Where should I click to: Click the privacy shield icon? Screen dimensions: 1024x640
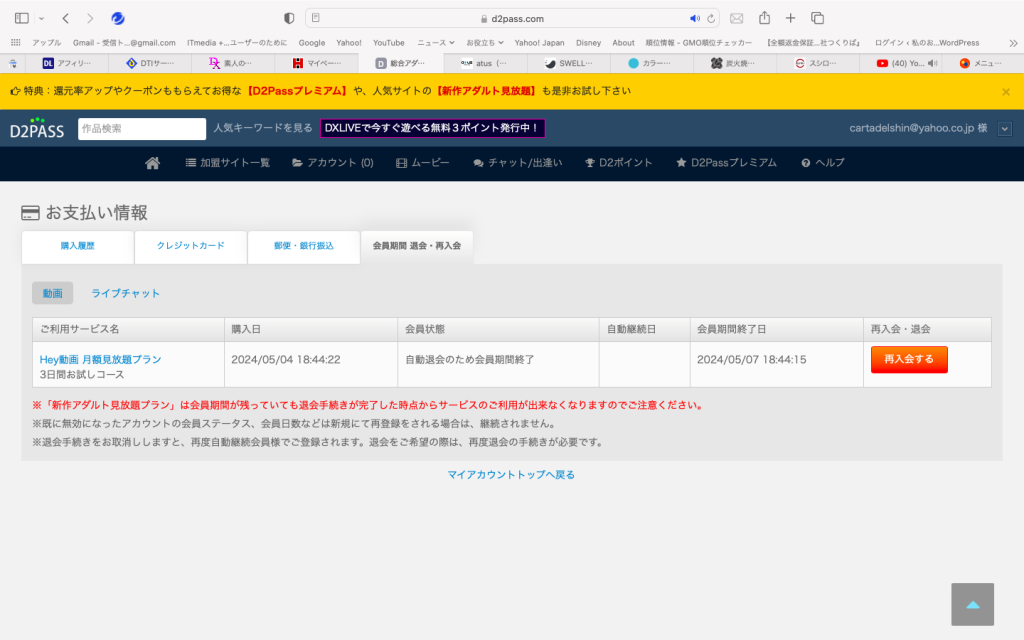[x=289, y=18]
